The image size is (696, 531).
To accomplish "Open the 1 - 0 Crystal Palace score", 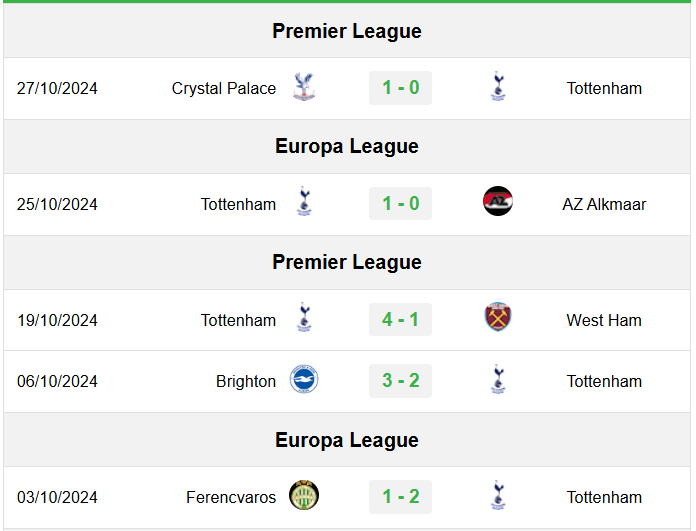I will 400,88.
